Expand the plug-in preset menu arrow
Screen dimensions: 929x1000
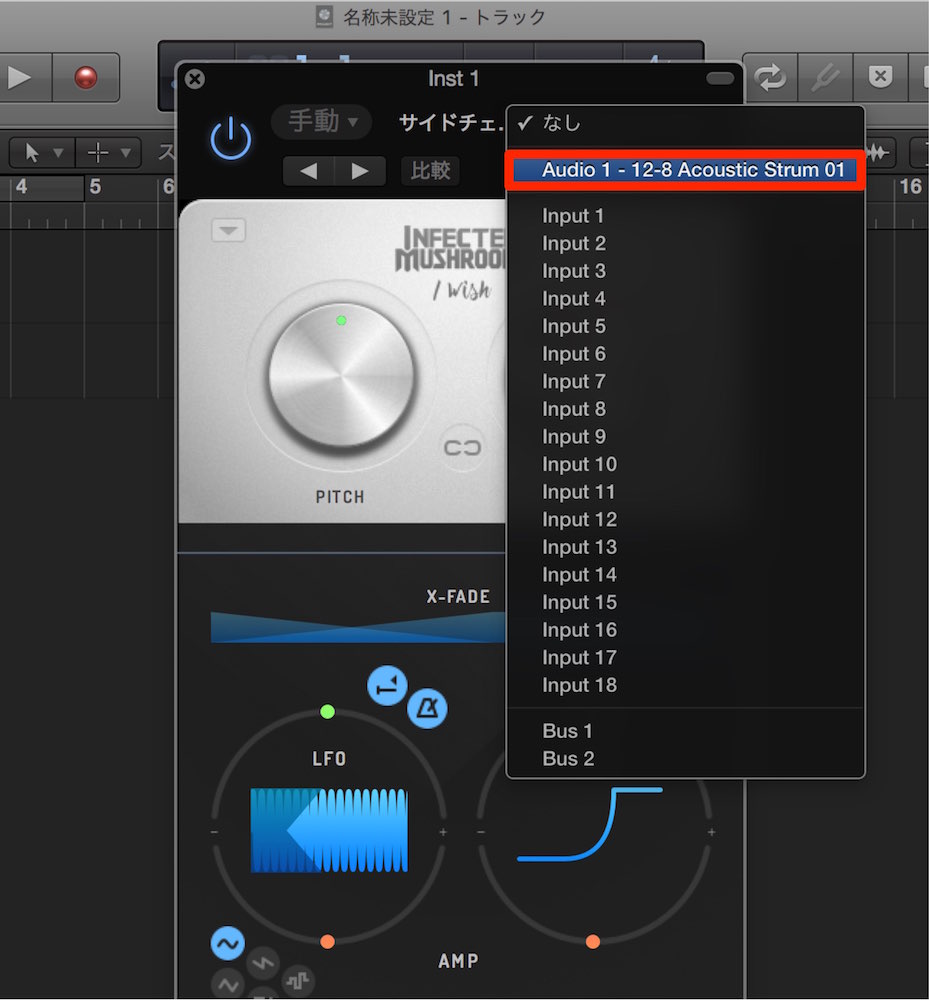228,230
